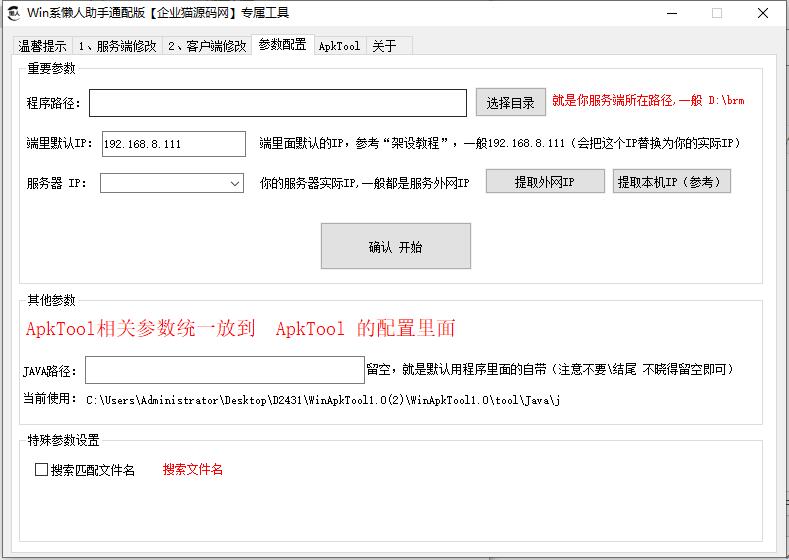Click the app icon in the title bar
The width and height of the screenshot is (789, 560).
[x=13, y=13]
